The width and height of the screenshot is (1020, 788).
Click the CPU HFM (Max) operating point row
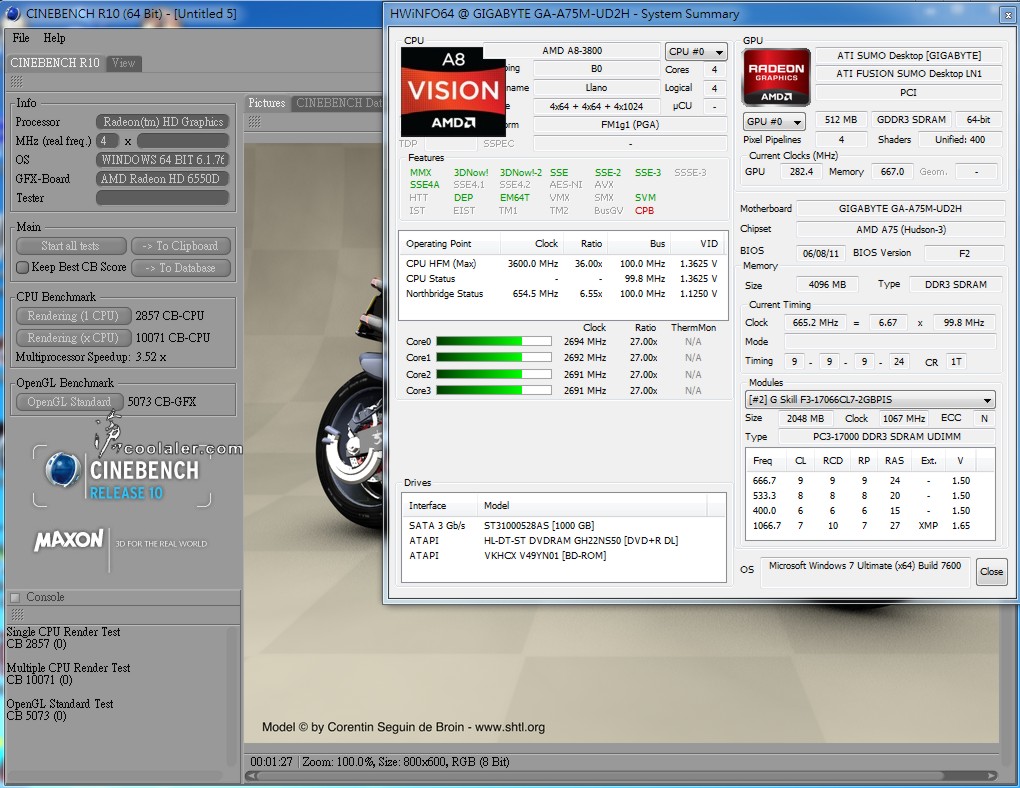561,264
